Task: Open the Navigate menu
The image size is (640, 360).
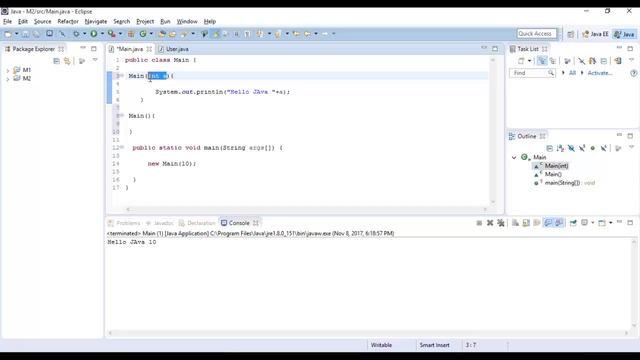Action: coord(96,22)
